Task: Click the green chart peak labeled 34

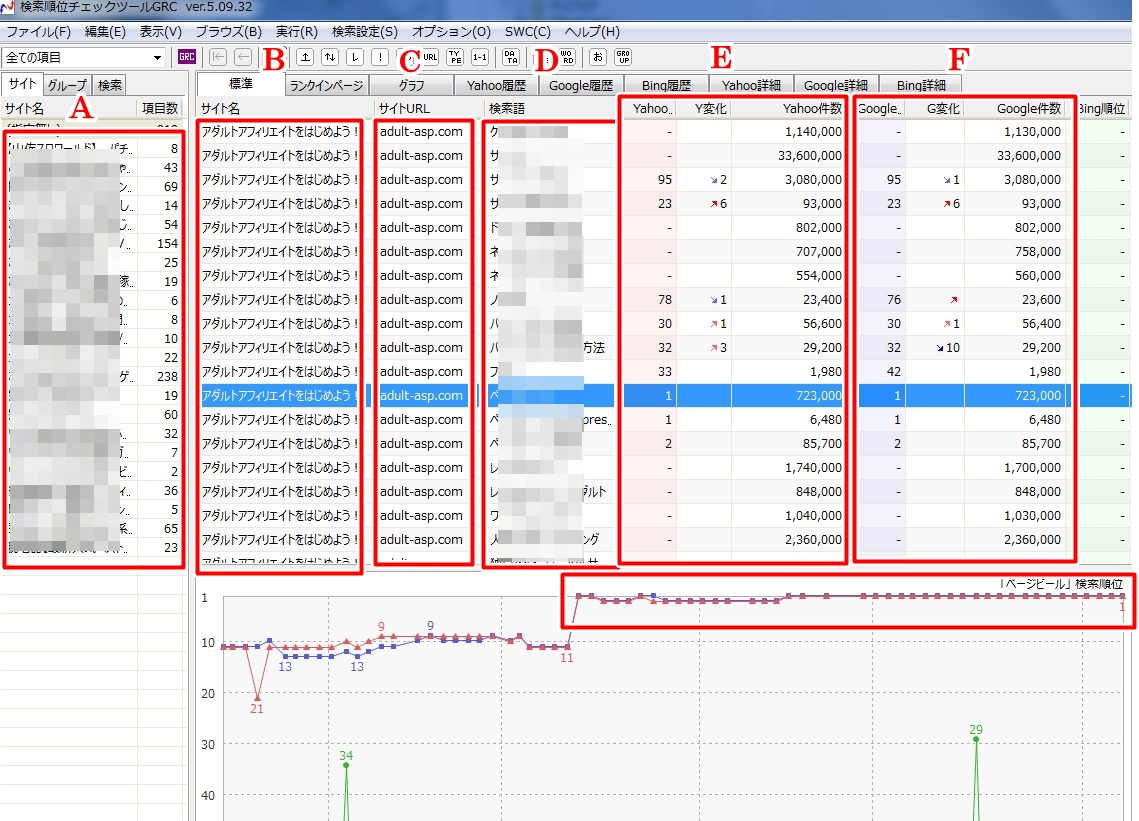Action: point(346,764)
